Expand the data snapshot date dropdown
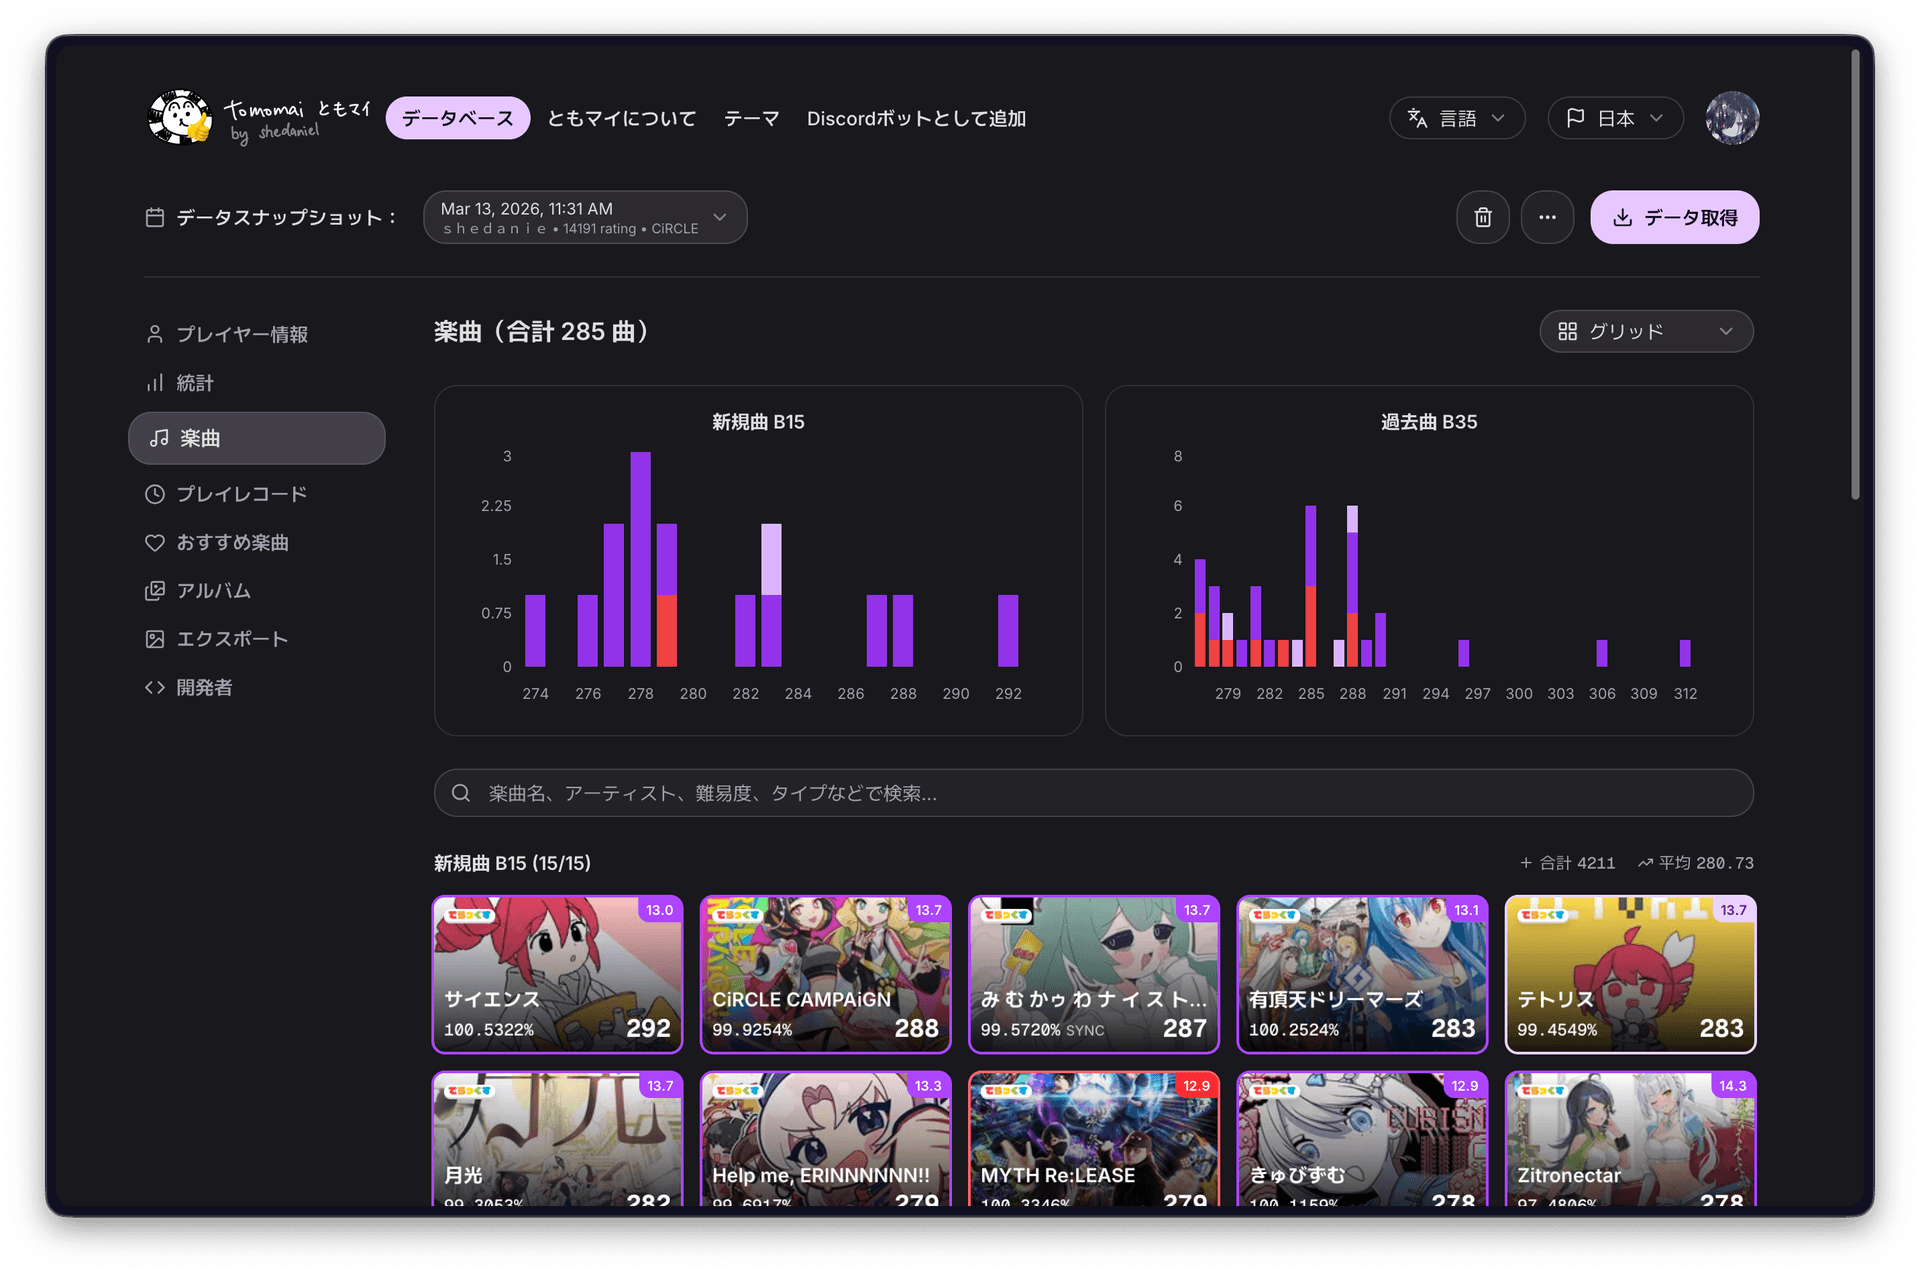The height and width of the screenshot is (1273, 1920). pyautogui.click(x=585, y=217)
